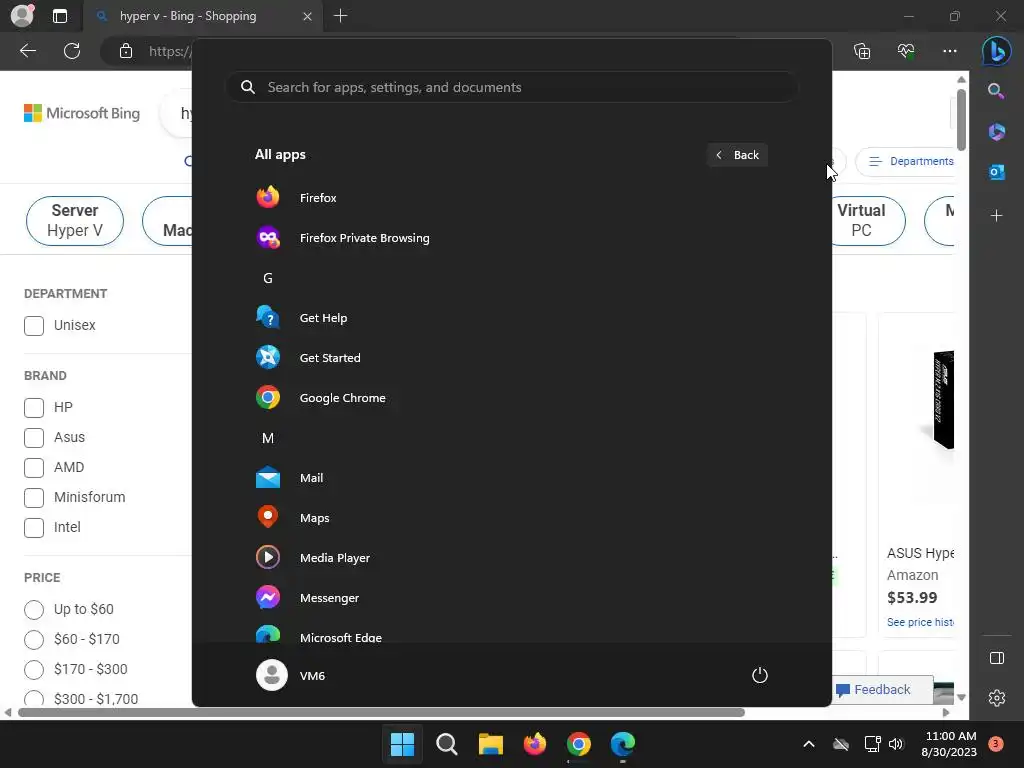This screenshot has height=768, width=1024.
Task: Open the network status tray icon
Action: point(872,743)
